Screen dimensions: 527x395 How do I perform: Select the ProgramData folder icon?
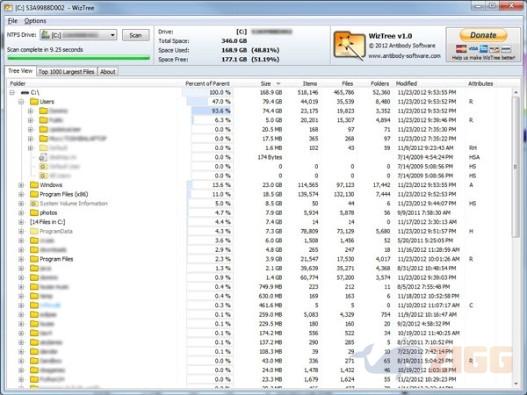point(34,231)
